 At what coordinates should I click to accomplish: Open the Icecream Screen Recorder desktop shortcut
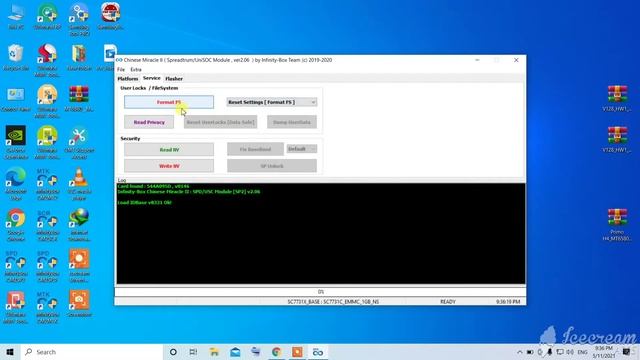[x=79, y=266]
